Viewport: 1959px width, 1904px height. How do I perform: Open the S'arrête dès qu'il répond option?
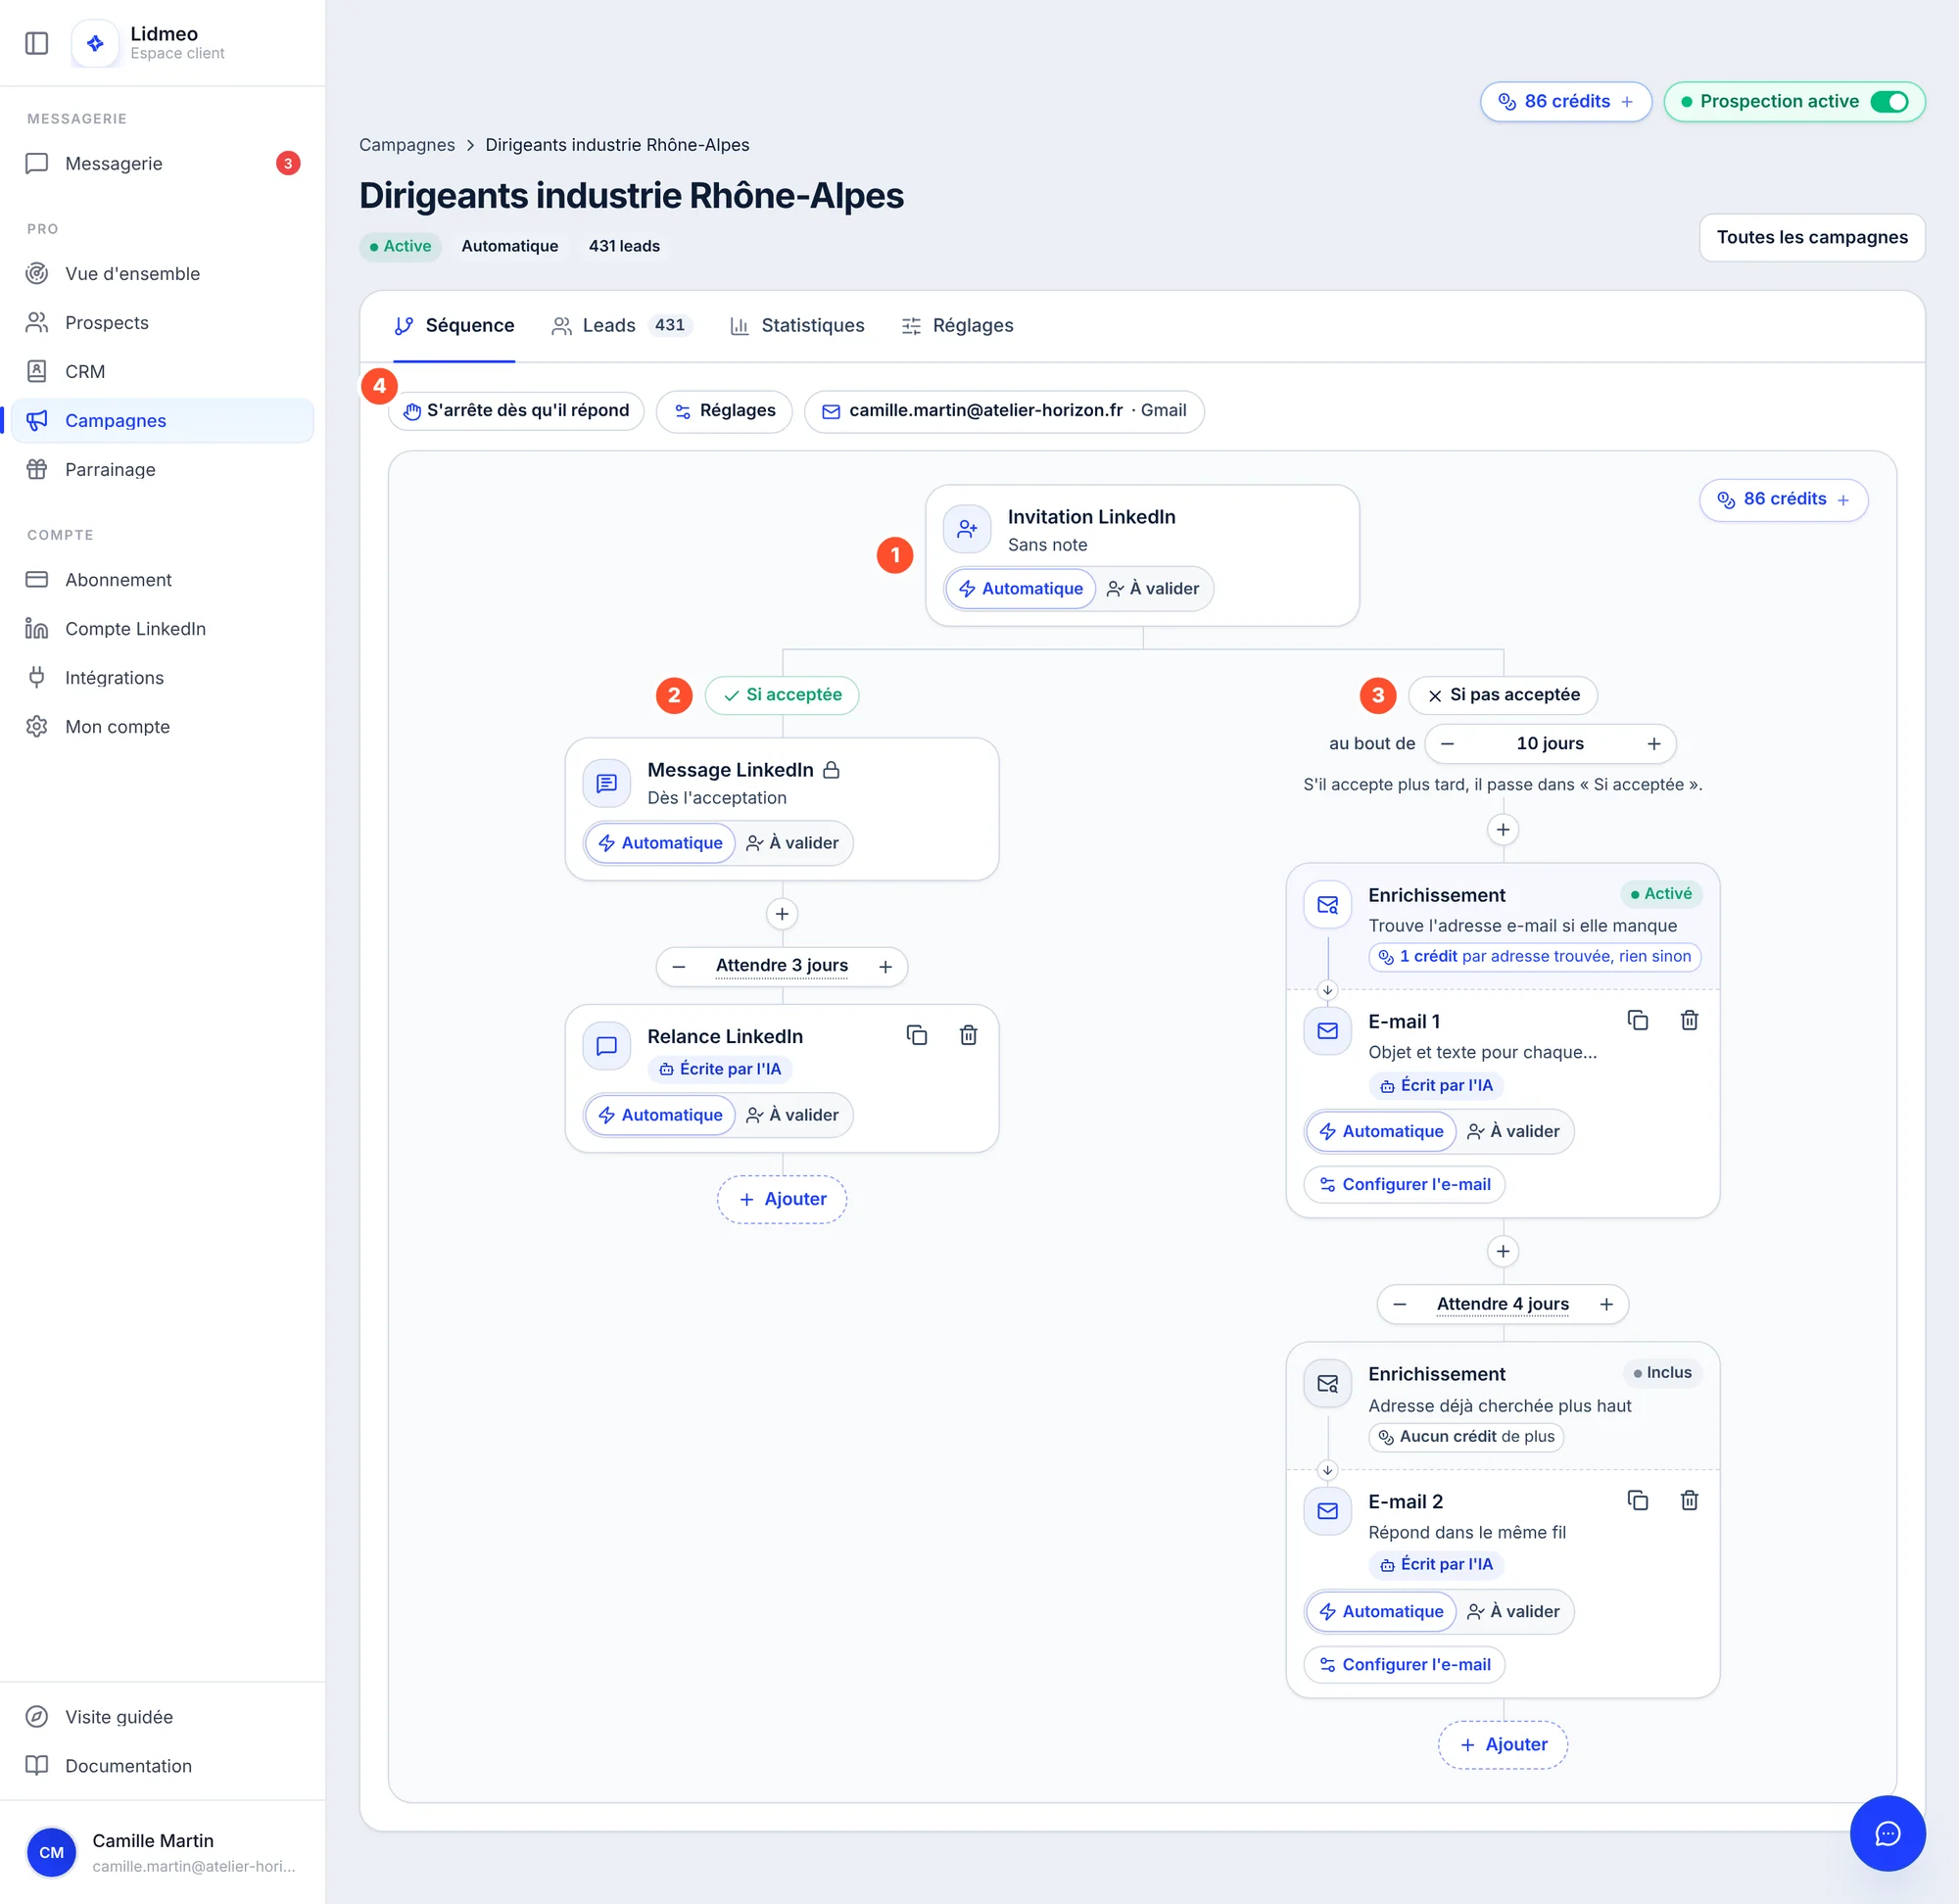pos(516,410)
